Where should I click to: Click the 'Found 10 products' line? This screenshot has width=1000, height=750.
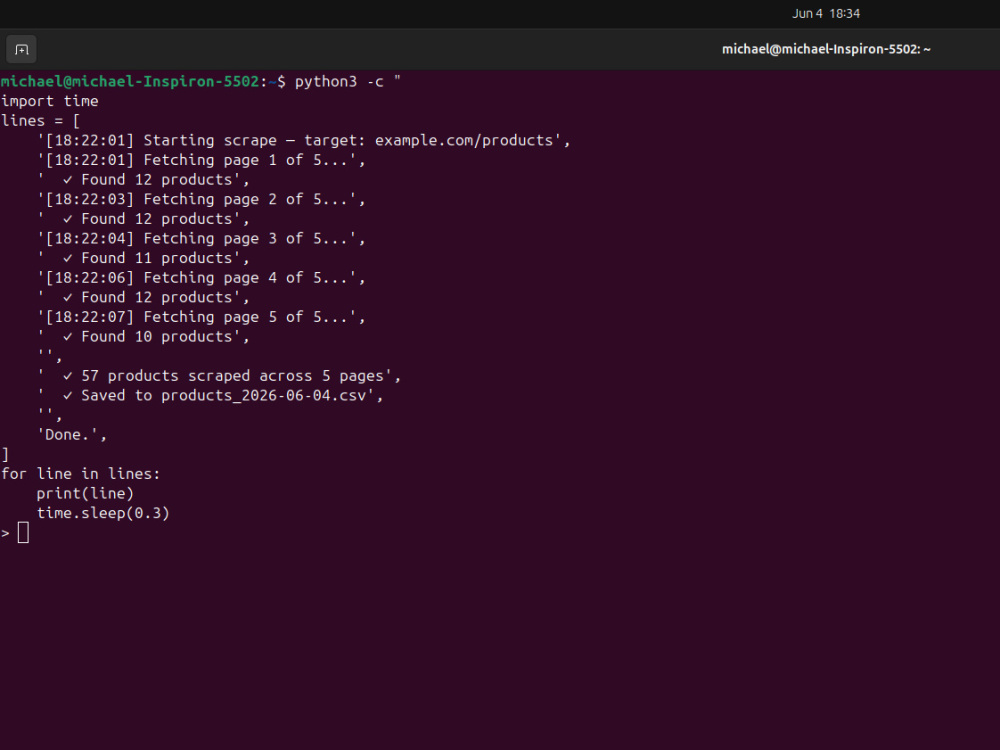143,337
